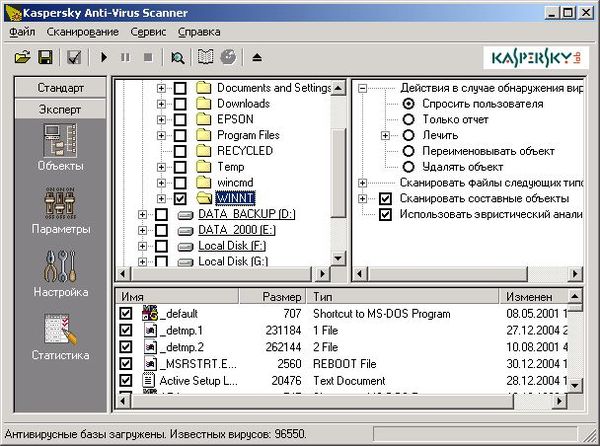Open the Настройка tools icon
The width and height of the screenshot is (600, 446).
click(60, 266)
